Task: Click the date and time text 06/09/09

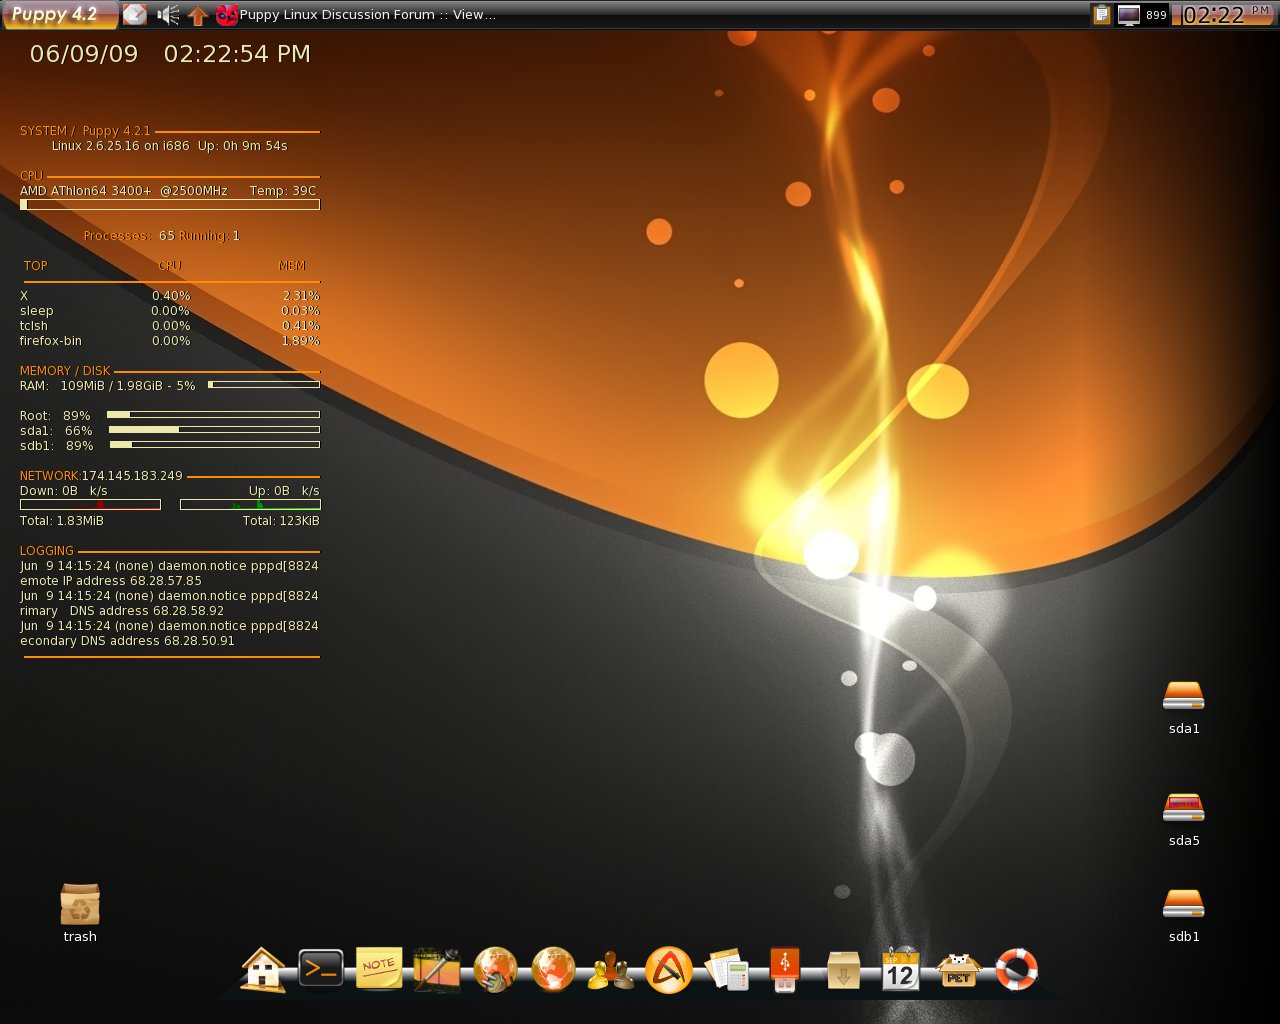Action: click(170, 54)
